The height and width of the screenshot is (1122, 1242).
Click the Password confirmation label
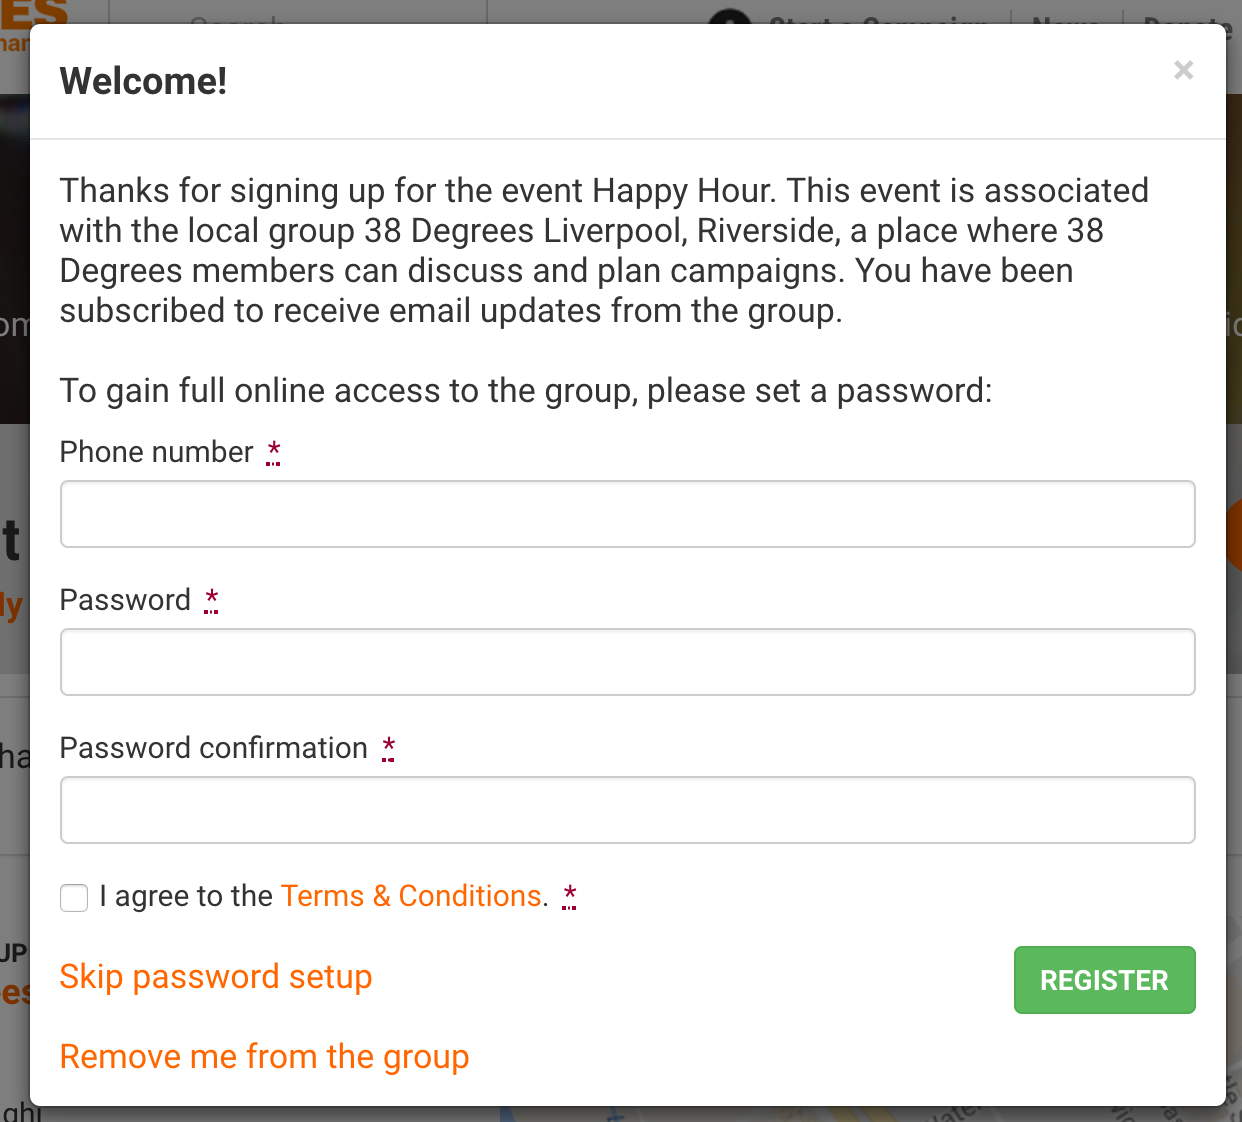click(x=214, y=748)
